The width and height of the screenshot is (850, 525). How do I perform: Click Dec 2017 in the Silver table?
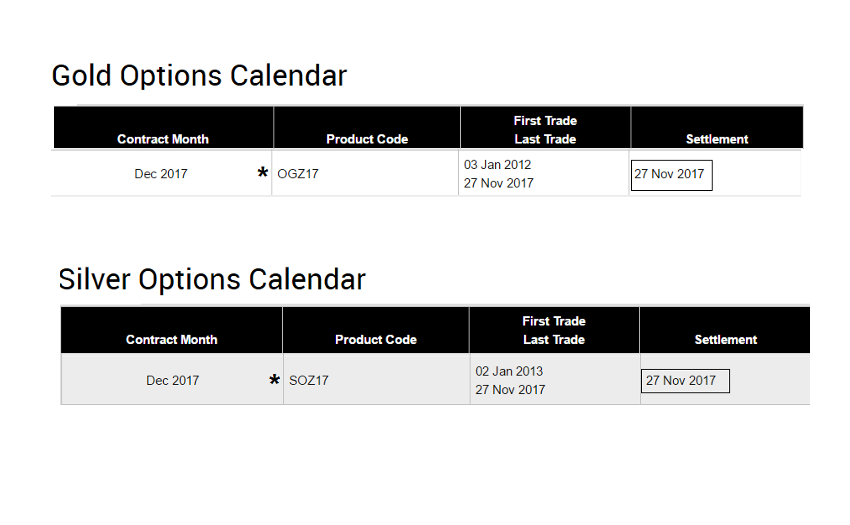coord(172,380)
